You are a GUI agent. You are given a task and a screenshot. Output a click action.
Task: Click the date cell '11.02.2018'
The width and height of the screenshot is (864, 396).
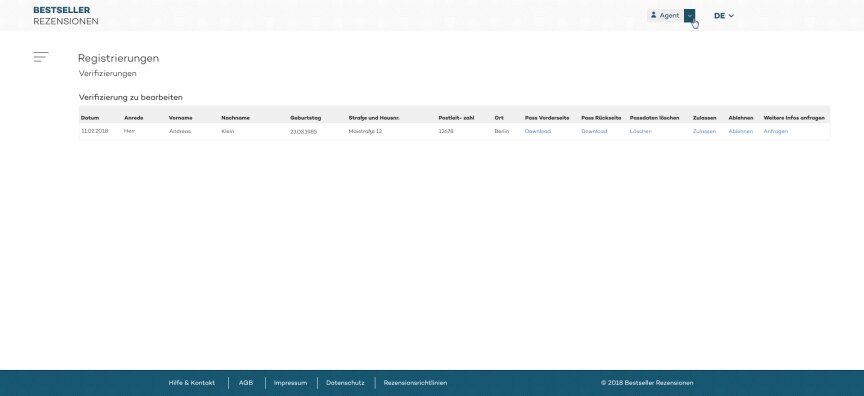point(94,131)
